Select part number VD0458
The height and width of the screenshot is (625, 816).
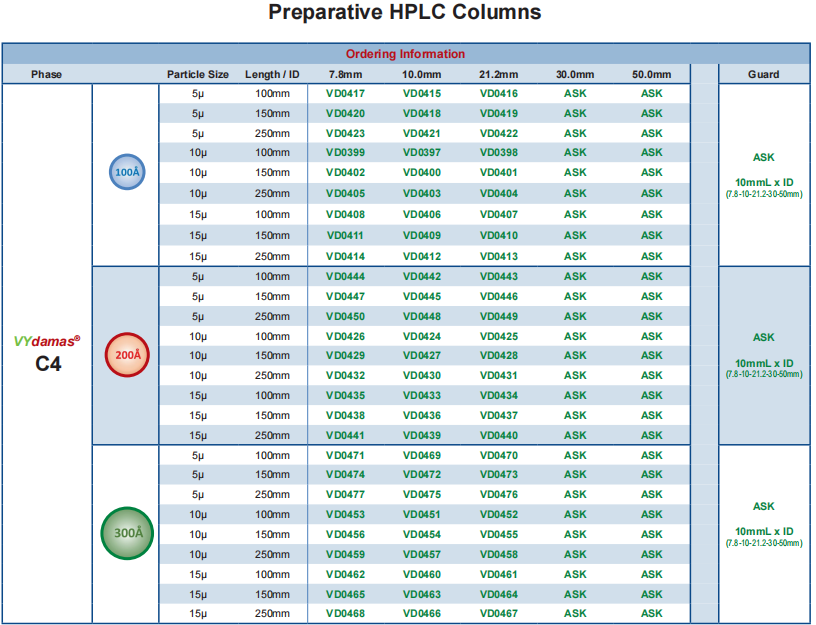coord(499,554)
